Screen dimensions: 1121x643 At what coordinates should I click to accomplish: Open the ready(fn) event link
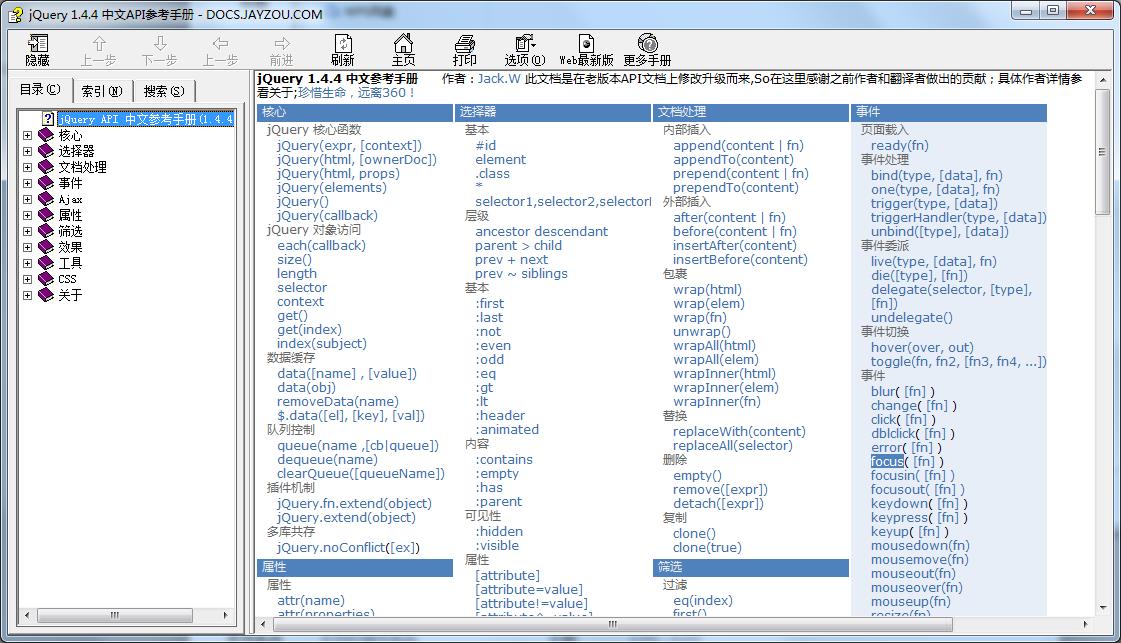pos(899,146)
